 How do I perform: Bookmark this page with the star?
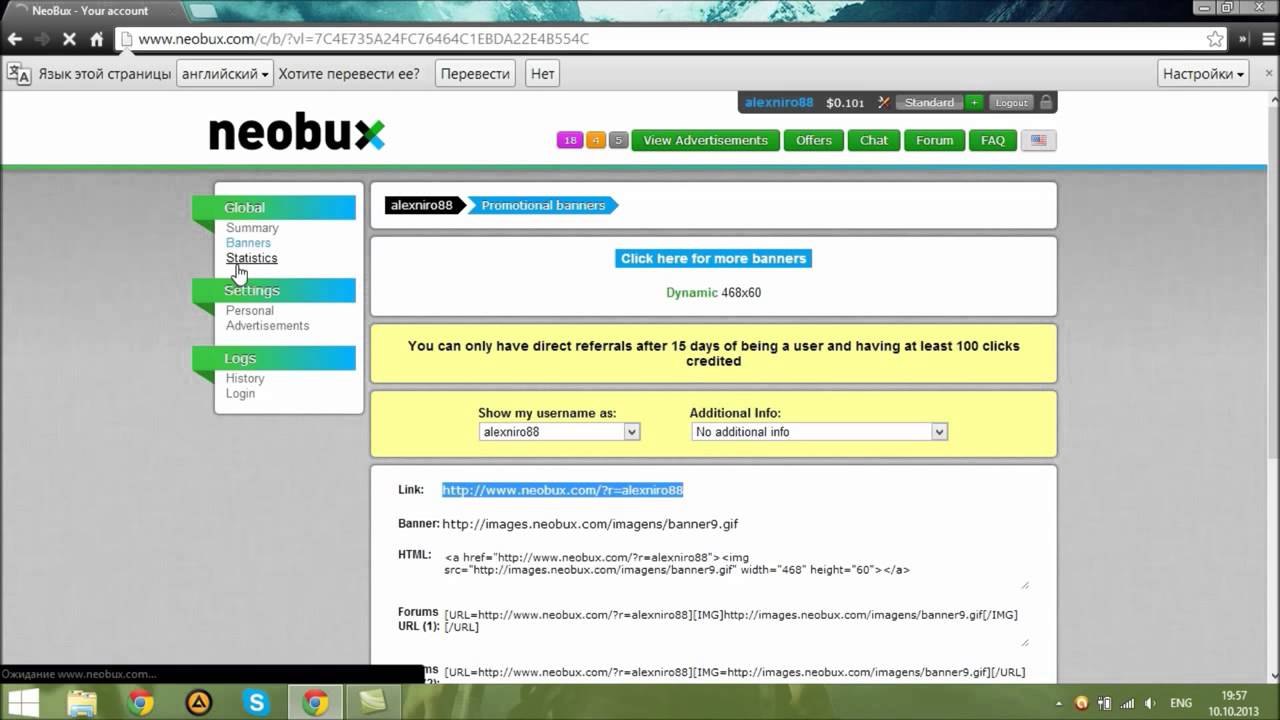click(1215, 39)
